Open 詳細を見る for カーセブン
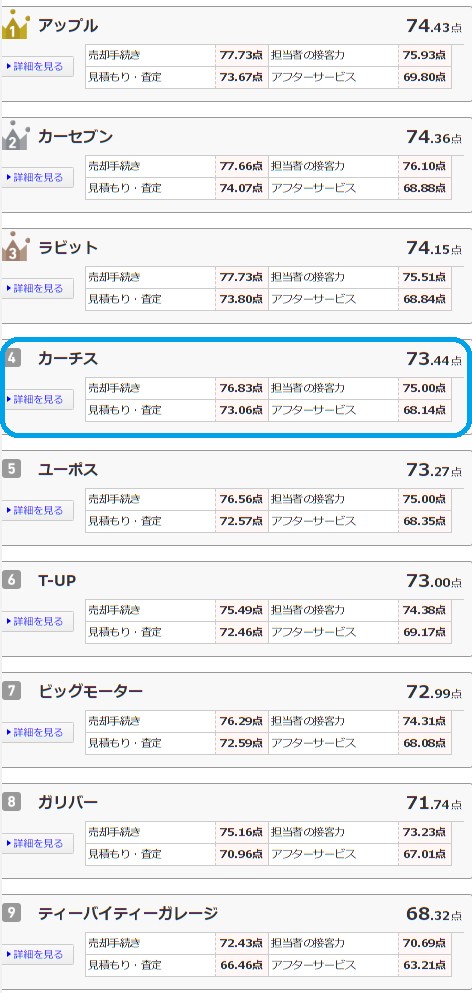This screenshot has height=993, width=472. pyautogui.click(x=37, y=177)
